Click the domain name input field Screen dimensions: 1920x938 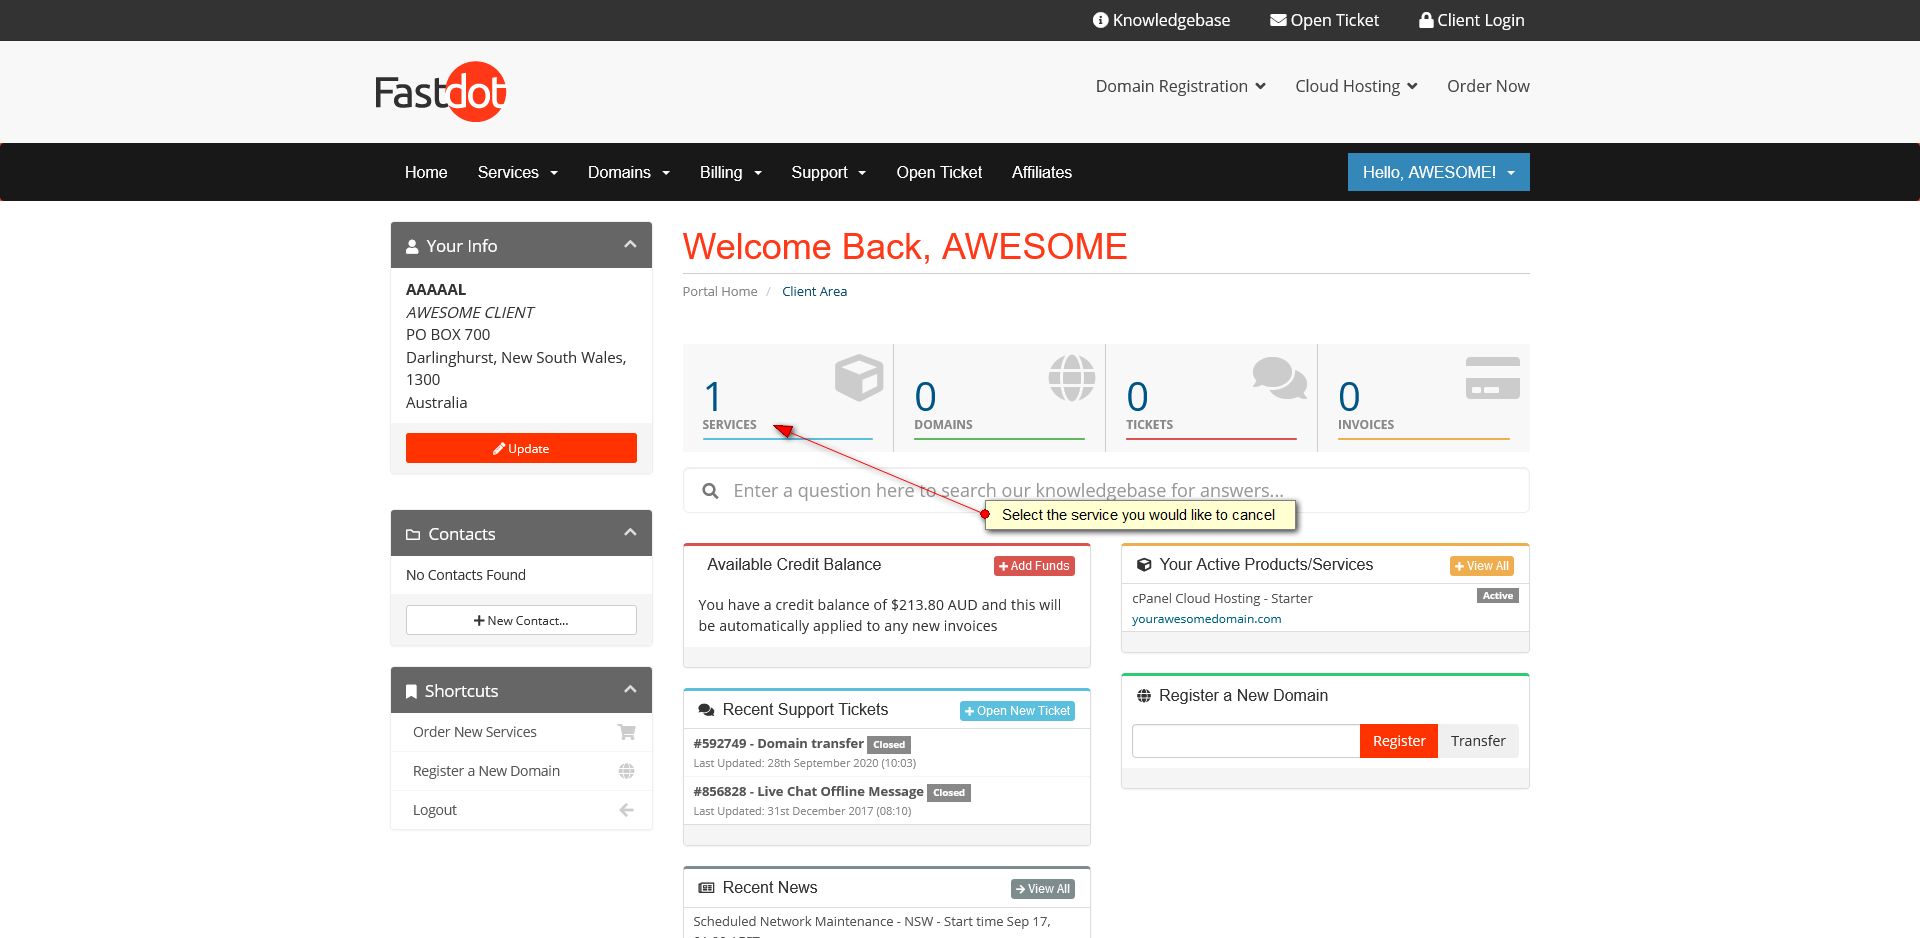(1246, 741)
